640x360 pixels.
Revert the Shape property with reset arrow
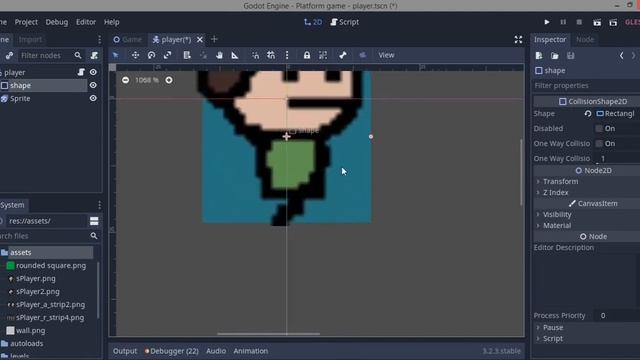click(x=588, y=114)
